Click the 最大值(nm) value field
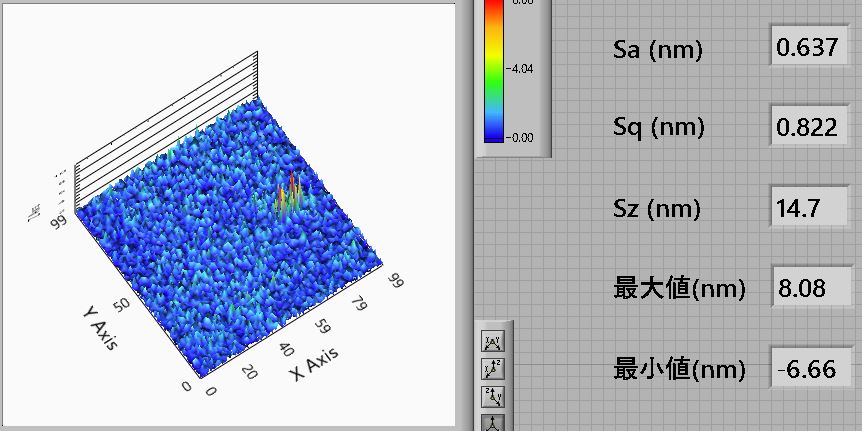This screenshot has width=862, height=431. tap(807, 289)
